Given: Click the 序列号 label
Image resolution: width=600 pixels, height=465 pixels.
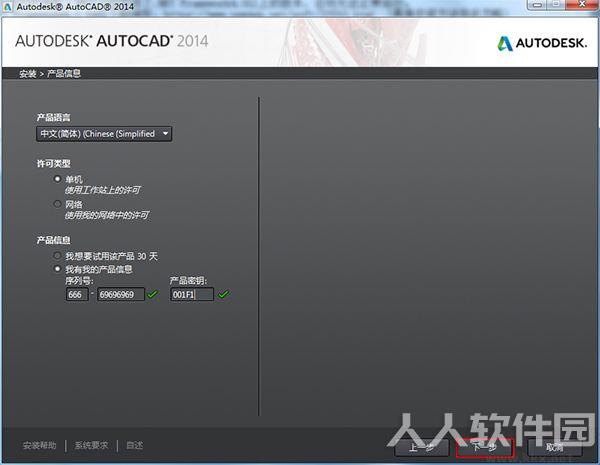Looking at the screenshot, I should [x=79, y=281].
